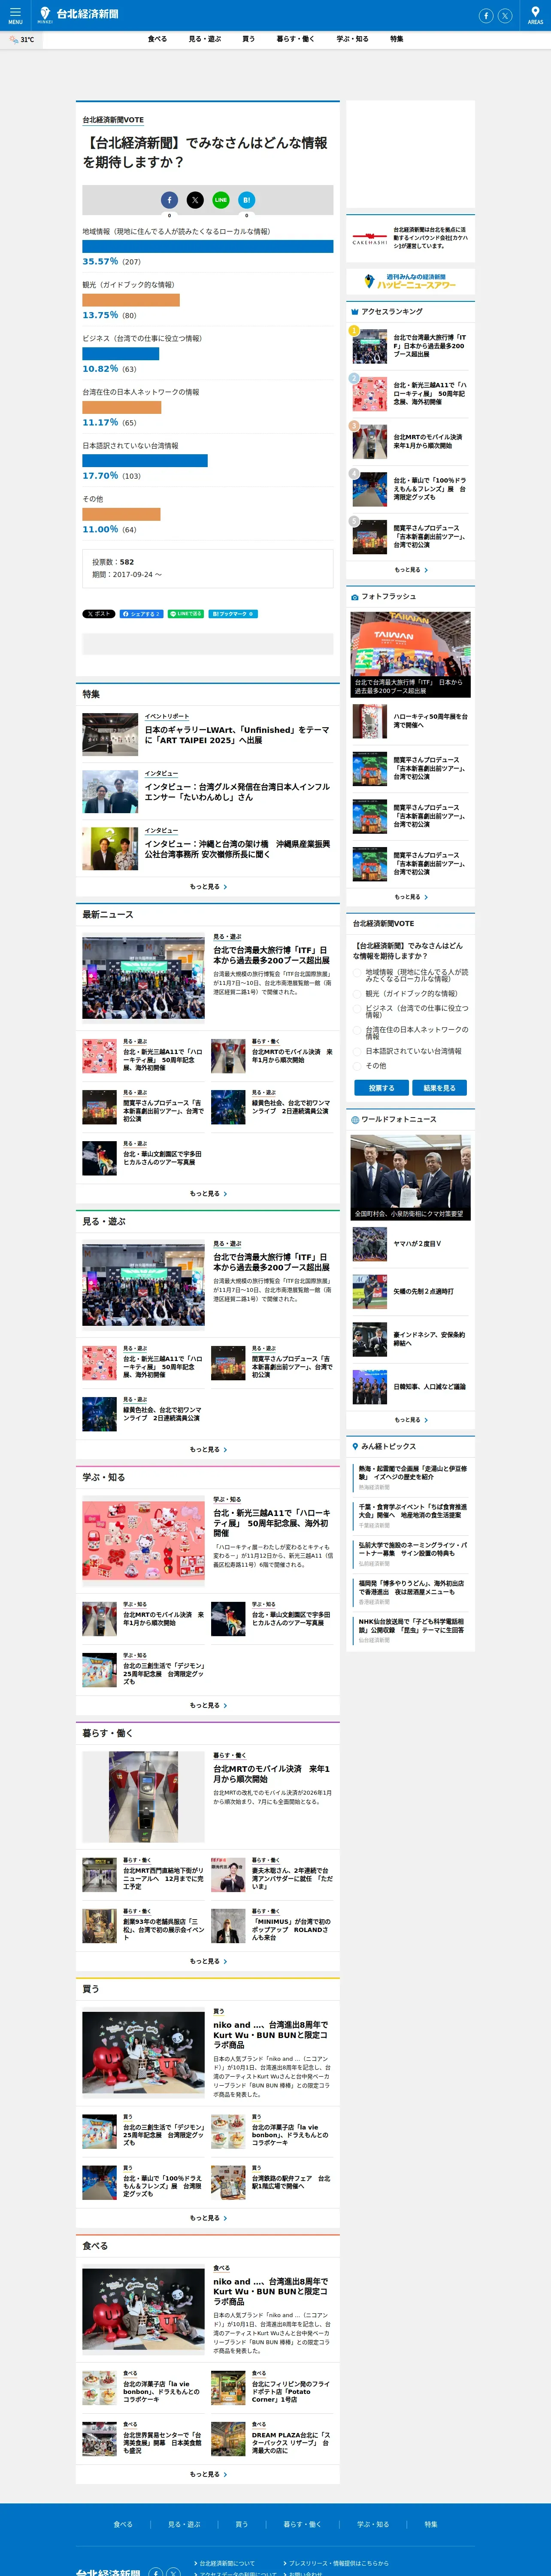Expand もっと見る under 見る・遊ぶ section
551x2576 pixels.
[208, 1450]
